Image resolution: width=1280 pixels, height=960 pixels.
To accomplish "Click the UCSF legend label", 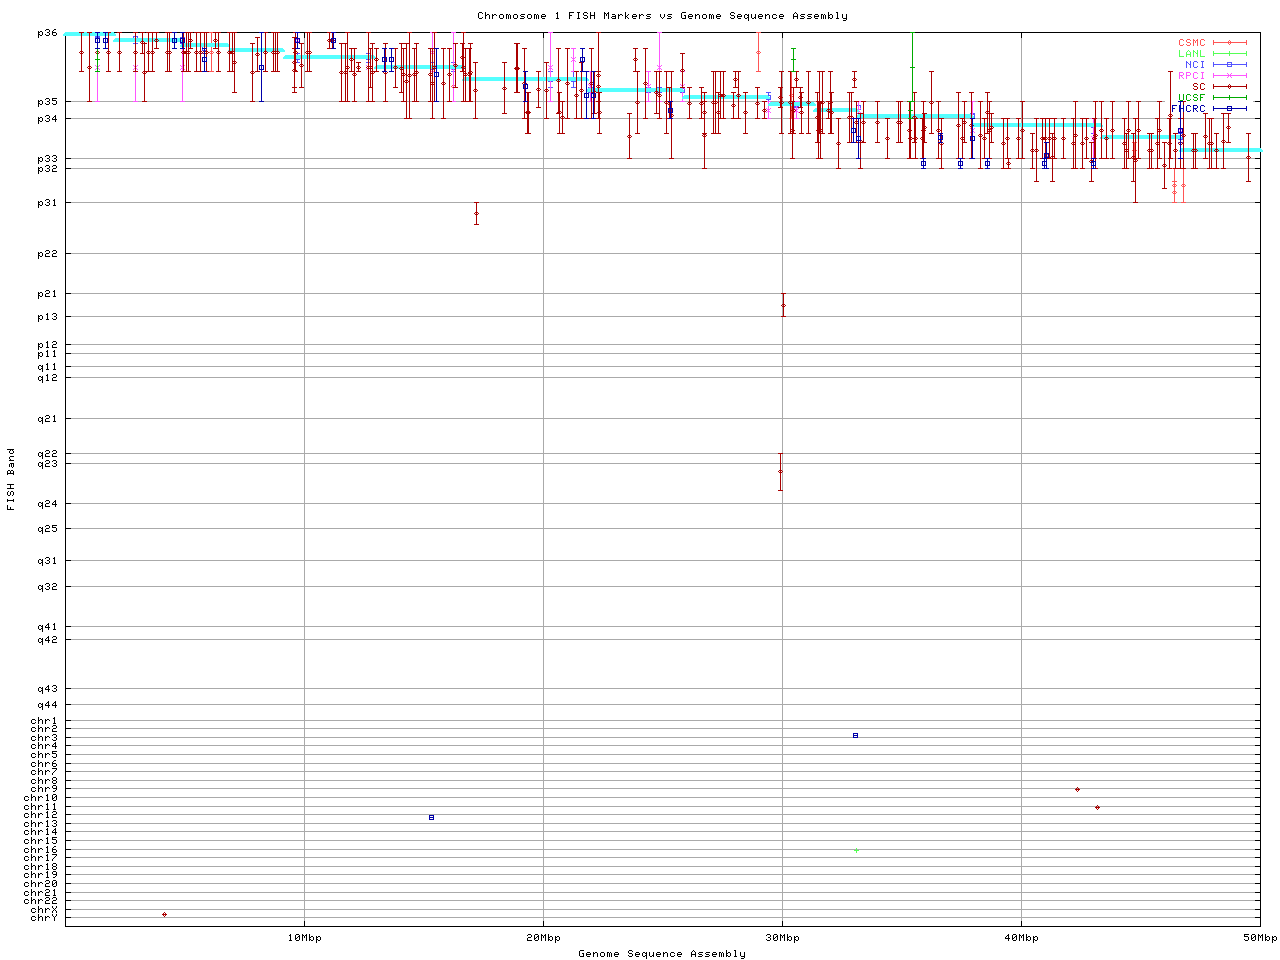I will tap(1191, 97).
